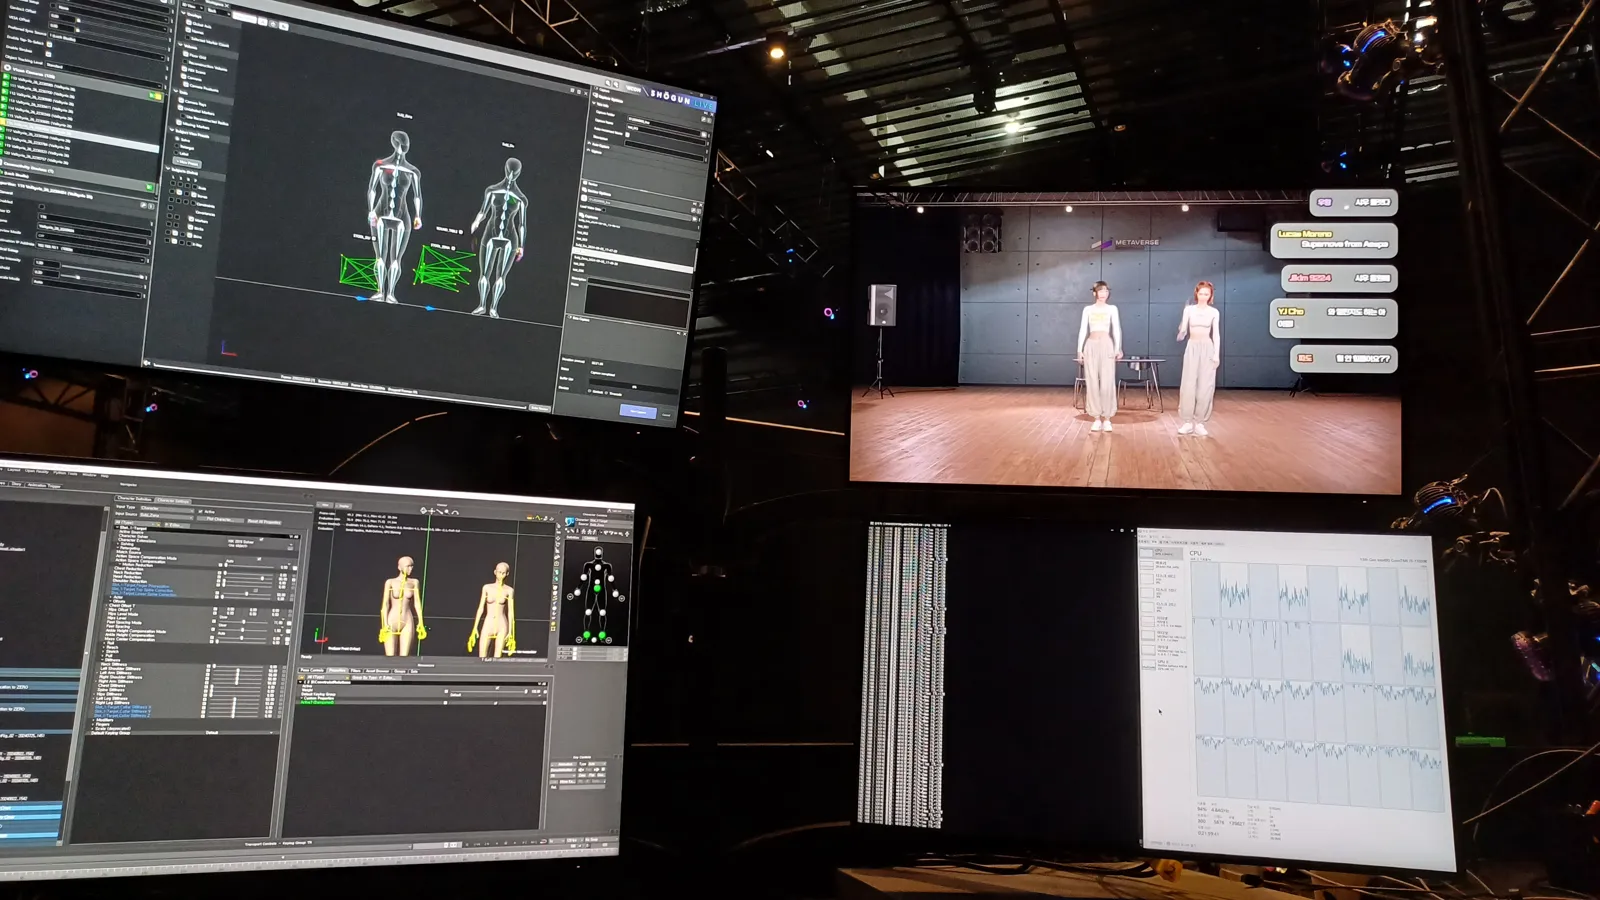Open the Pose Controls tab below the viewer
The height and width of the screenshot is (900, 1600).
(313, 670)
